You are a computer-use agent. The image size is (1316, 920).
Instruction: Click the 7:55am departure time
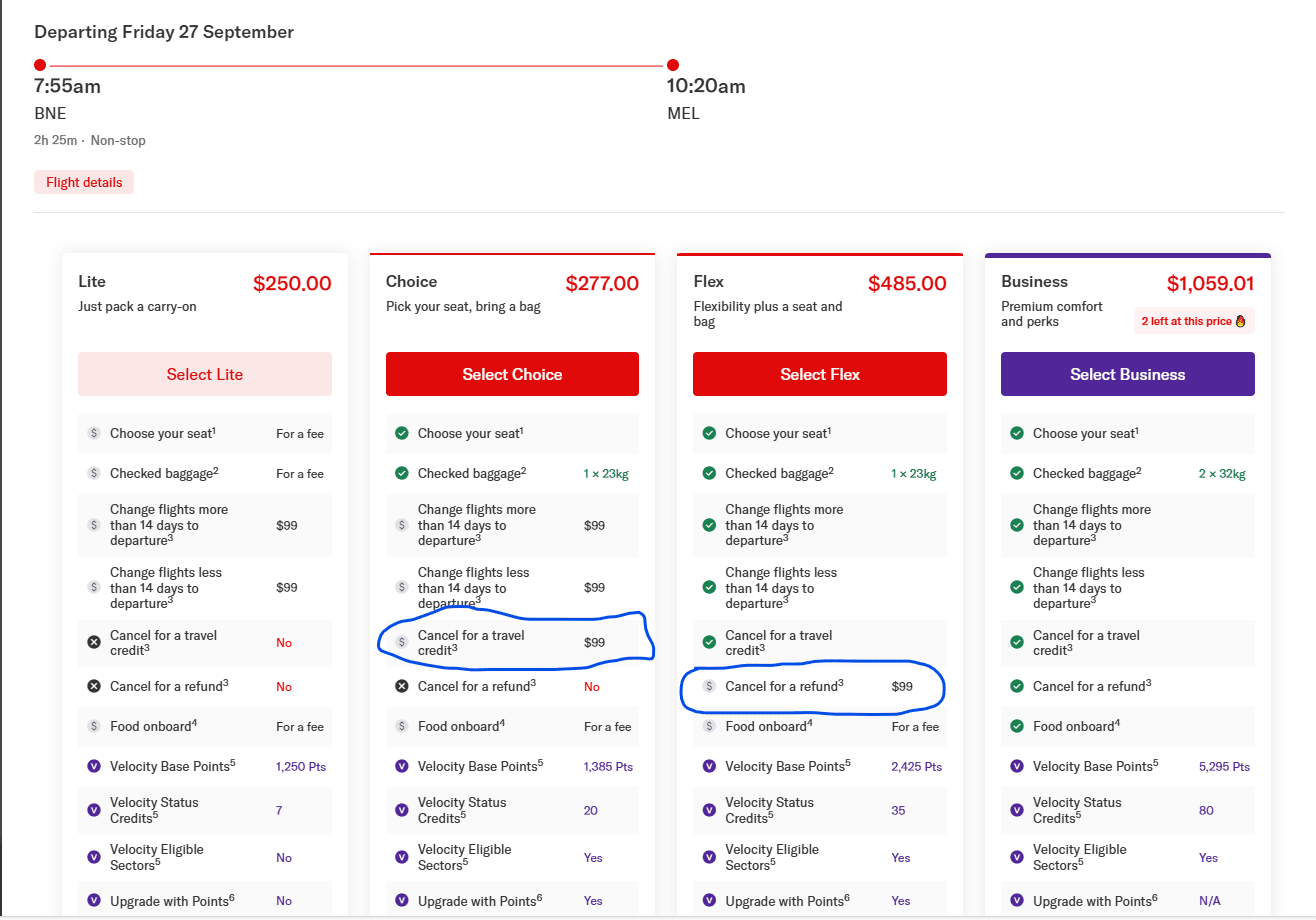click(x=67, y=86)
